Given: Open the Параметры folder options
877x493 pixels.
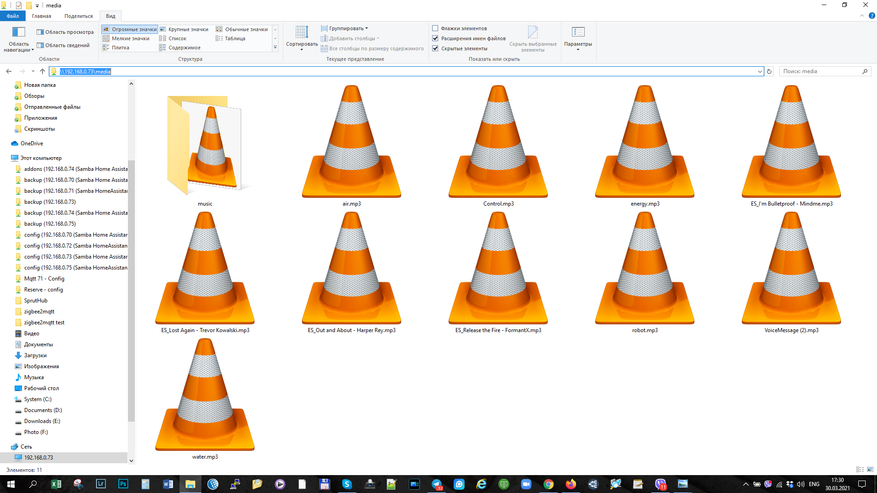Looking at the screenshot, I should 578,38.
